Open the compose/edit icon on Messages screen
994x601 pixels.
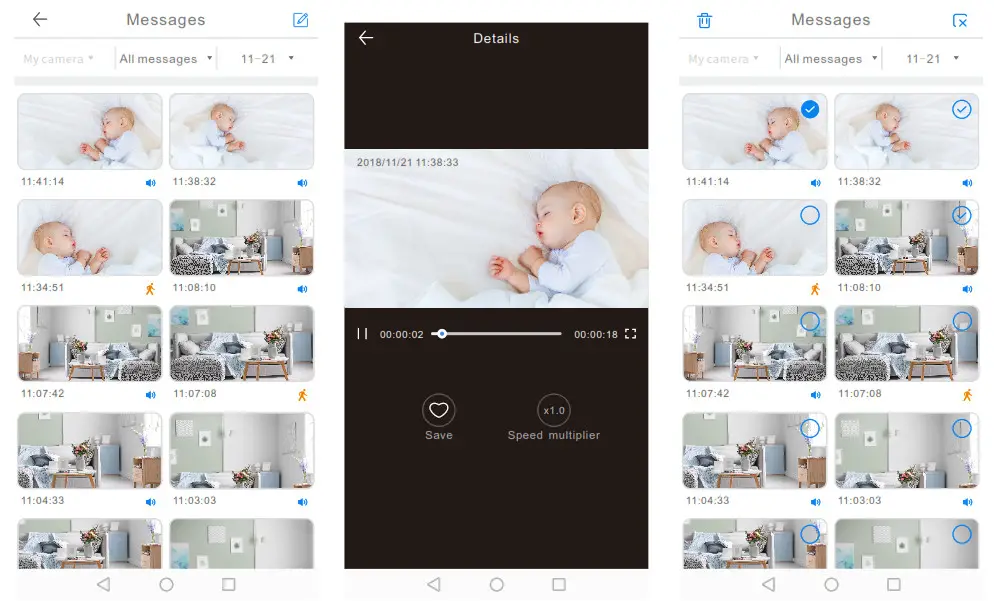click(x=299, y=19)
